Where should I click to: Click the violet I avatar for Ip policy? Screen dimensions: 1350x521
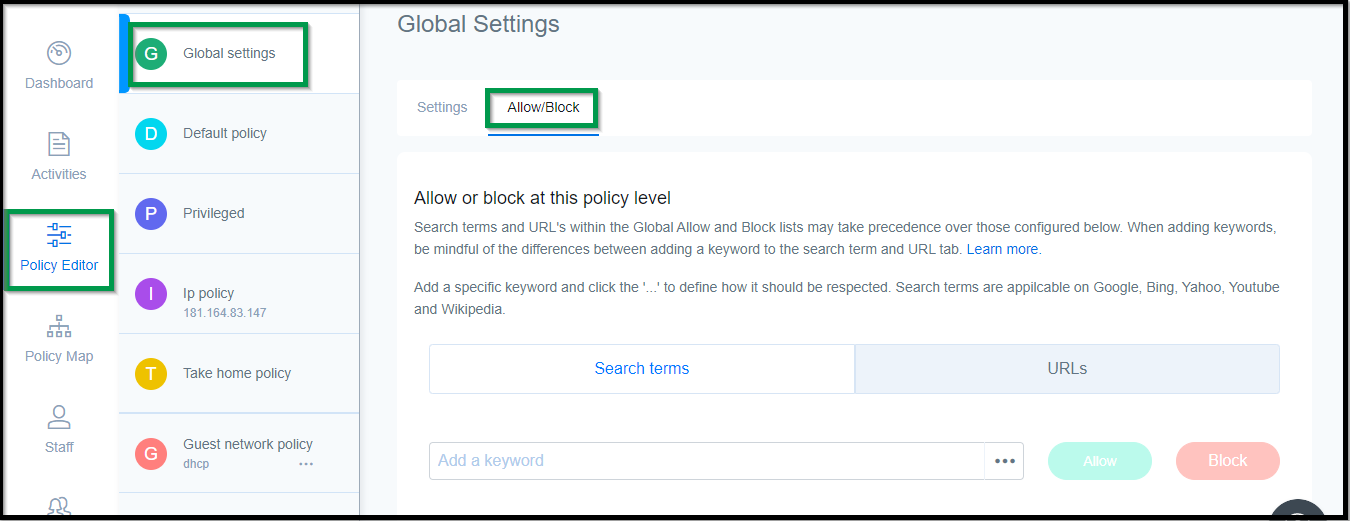coord(151,294)
